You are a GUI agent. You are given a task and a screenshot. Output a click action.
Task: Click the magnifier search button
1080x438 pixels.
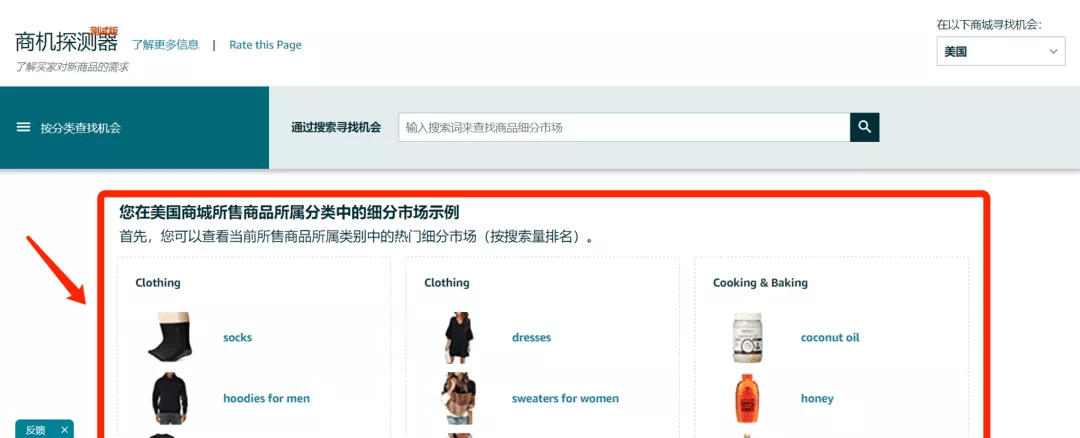[x=864, y=127]
